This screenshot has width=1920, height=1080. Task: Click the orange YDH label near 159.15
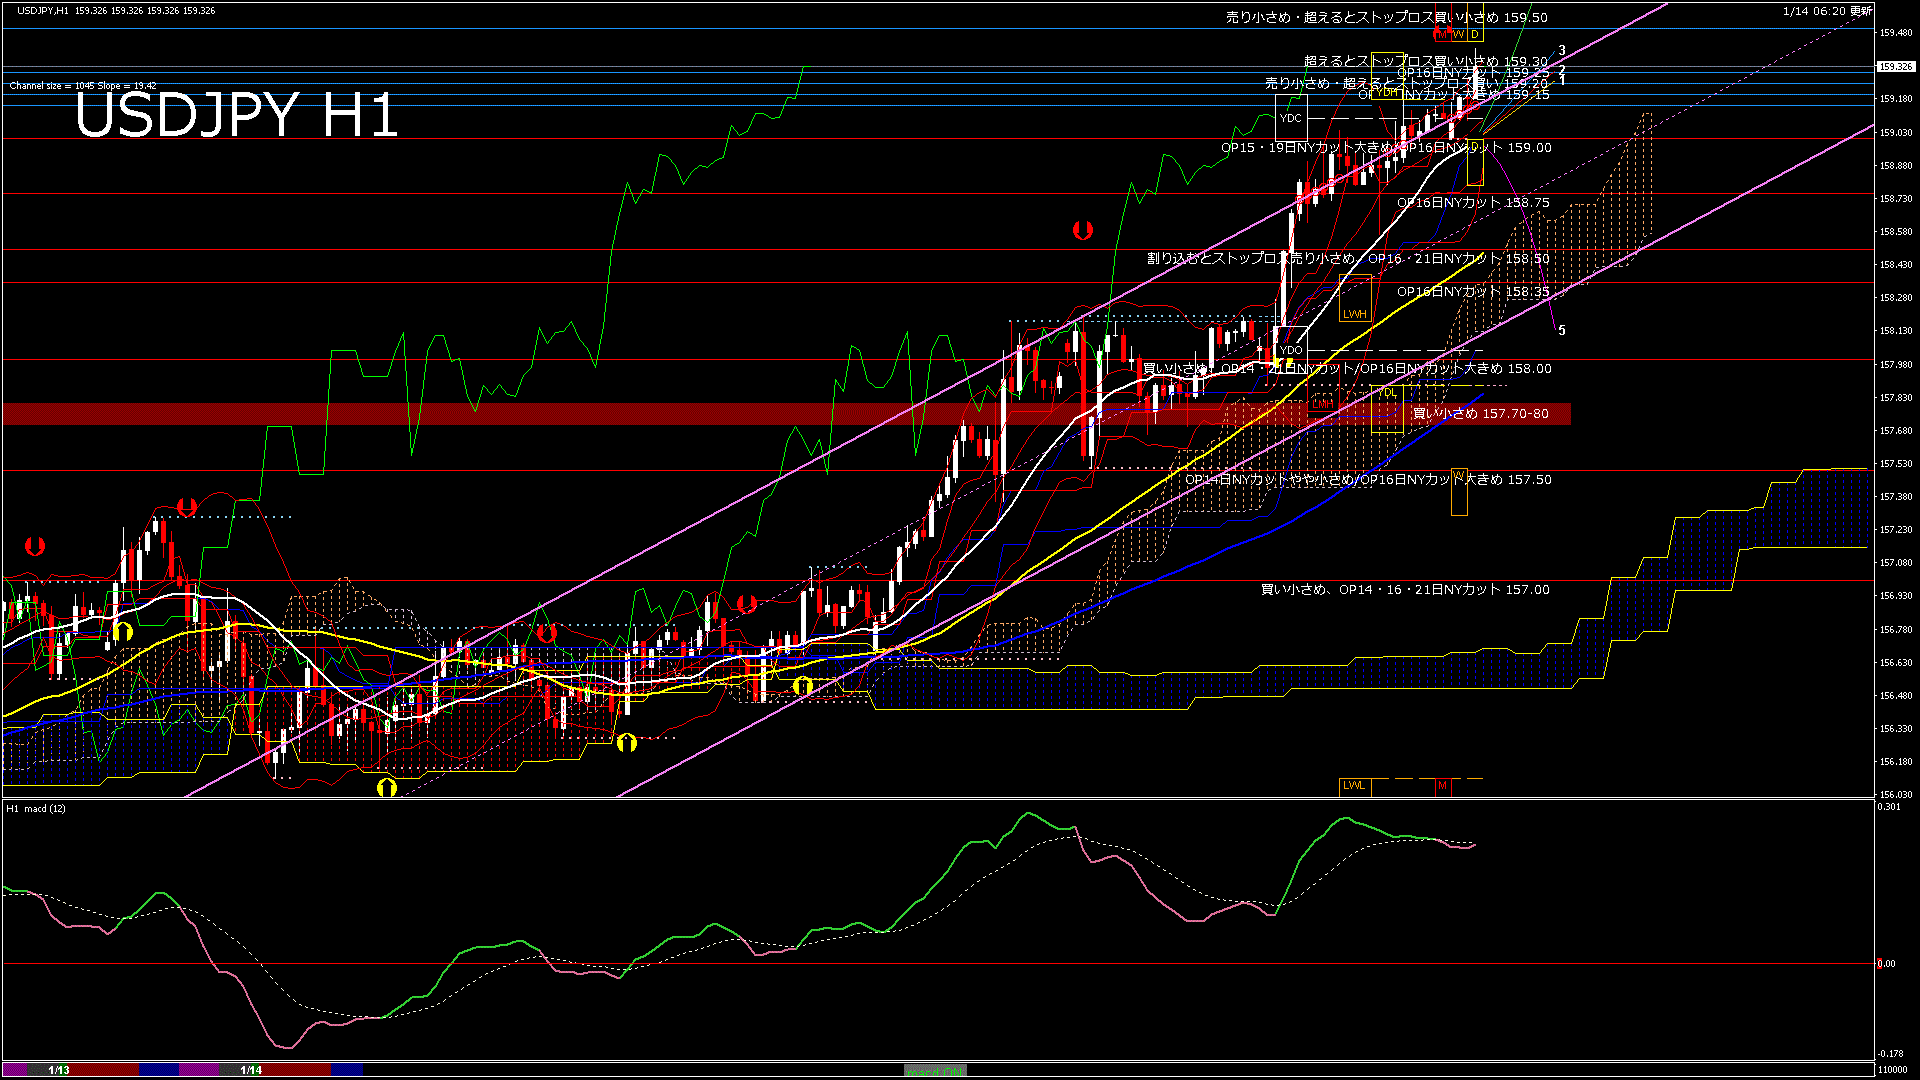(1388, 93)
